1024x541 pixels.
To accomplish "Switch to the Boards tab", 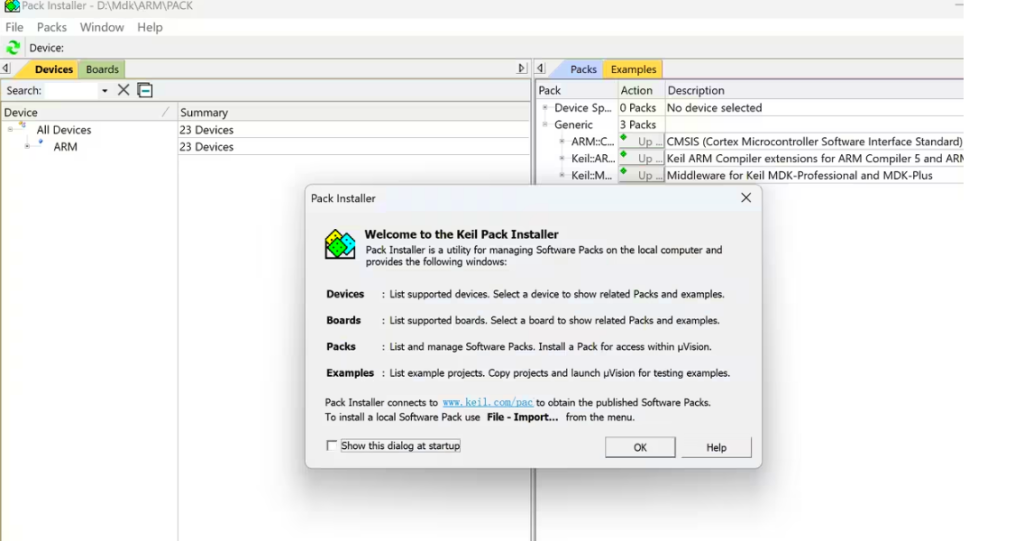I will (x=102, y=69).
